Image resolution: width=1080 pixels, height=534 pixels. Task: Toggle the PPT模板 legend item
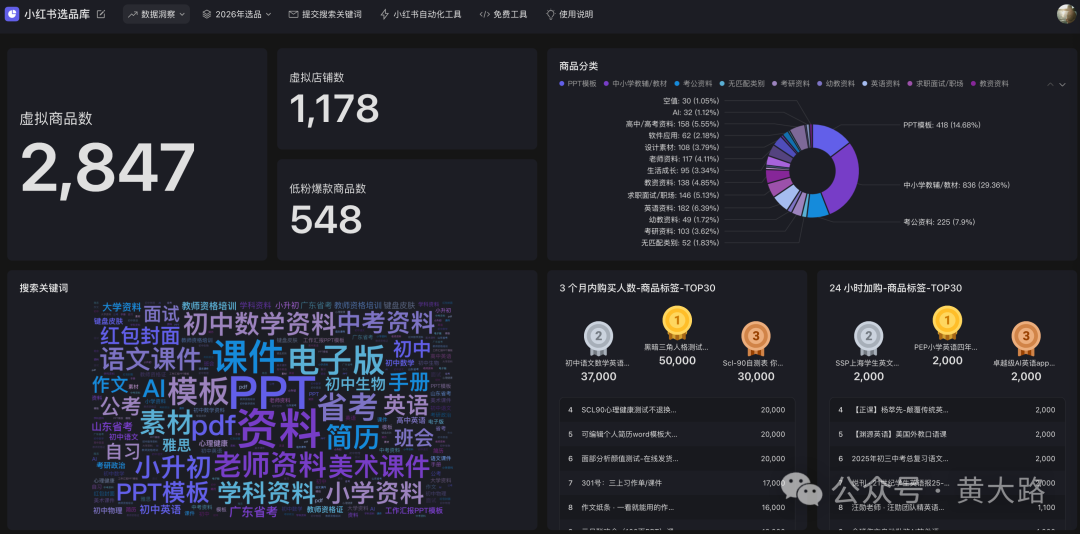point(579,83)
